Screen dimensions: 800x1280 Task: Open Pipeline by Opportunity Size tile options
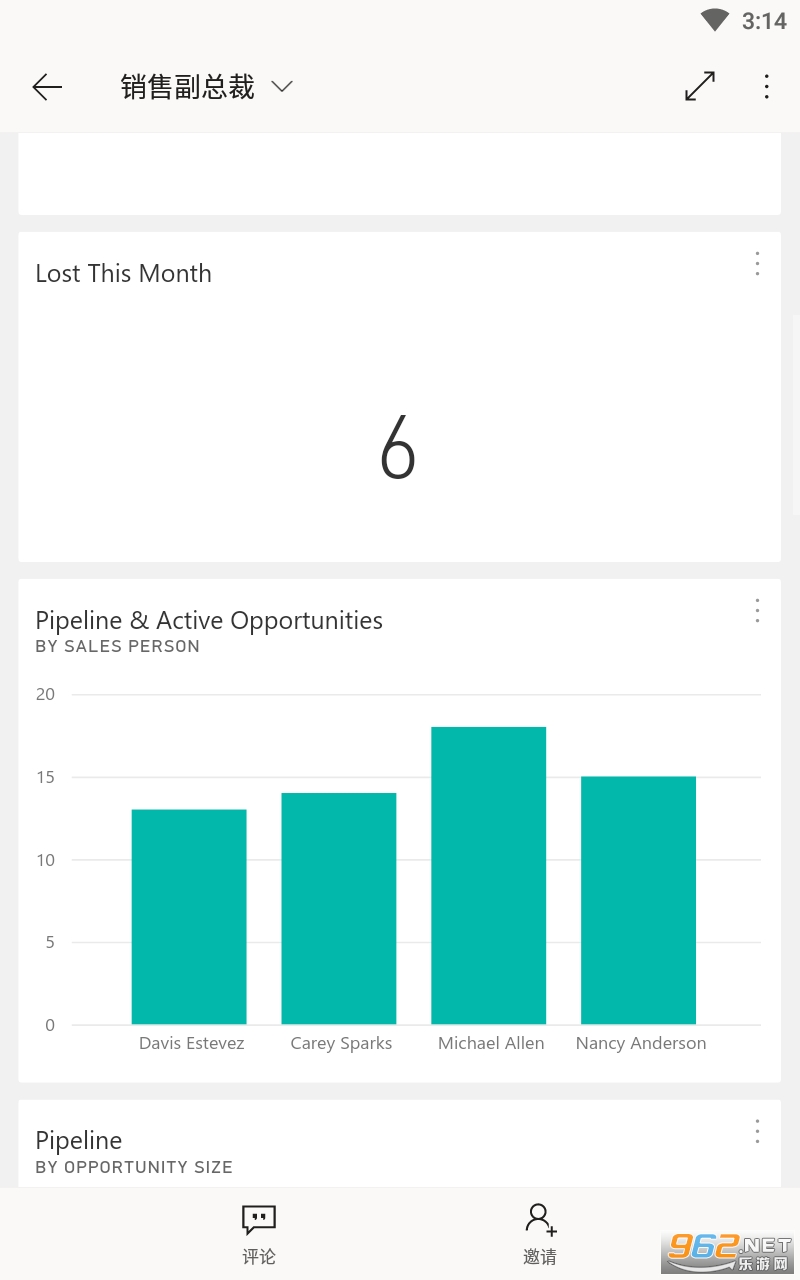click(757, 1131)
